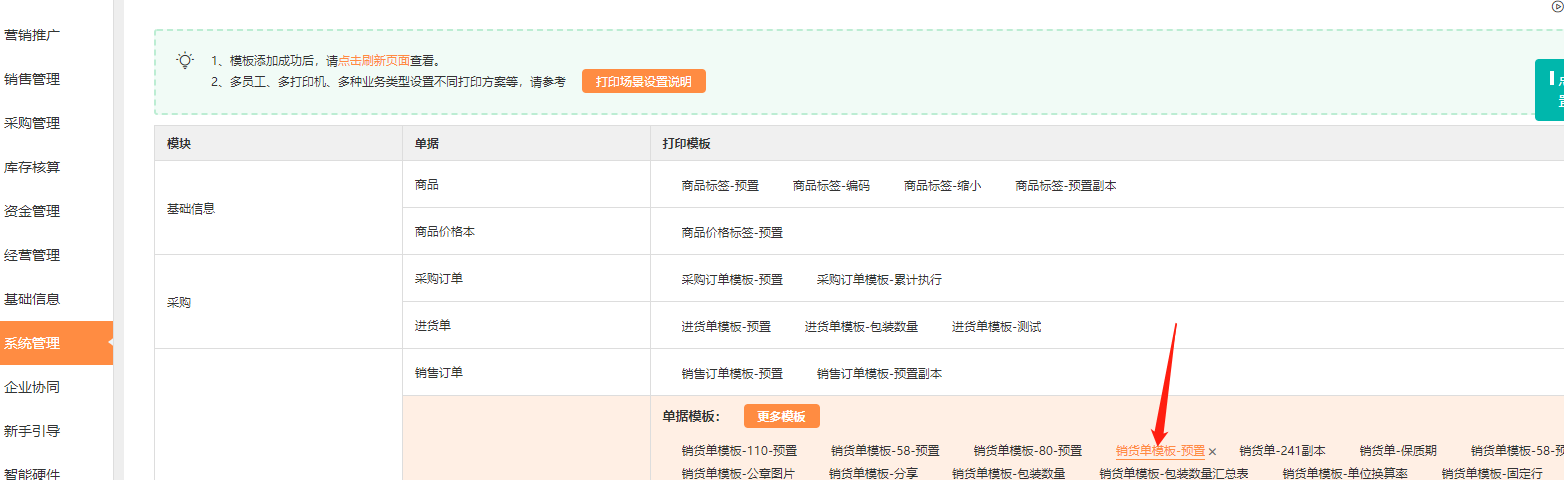Choose 采购订单模板-累计执行 template
Image resolution: width=1564 pixels, height=480 pixels.
(879, 280)
